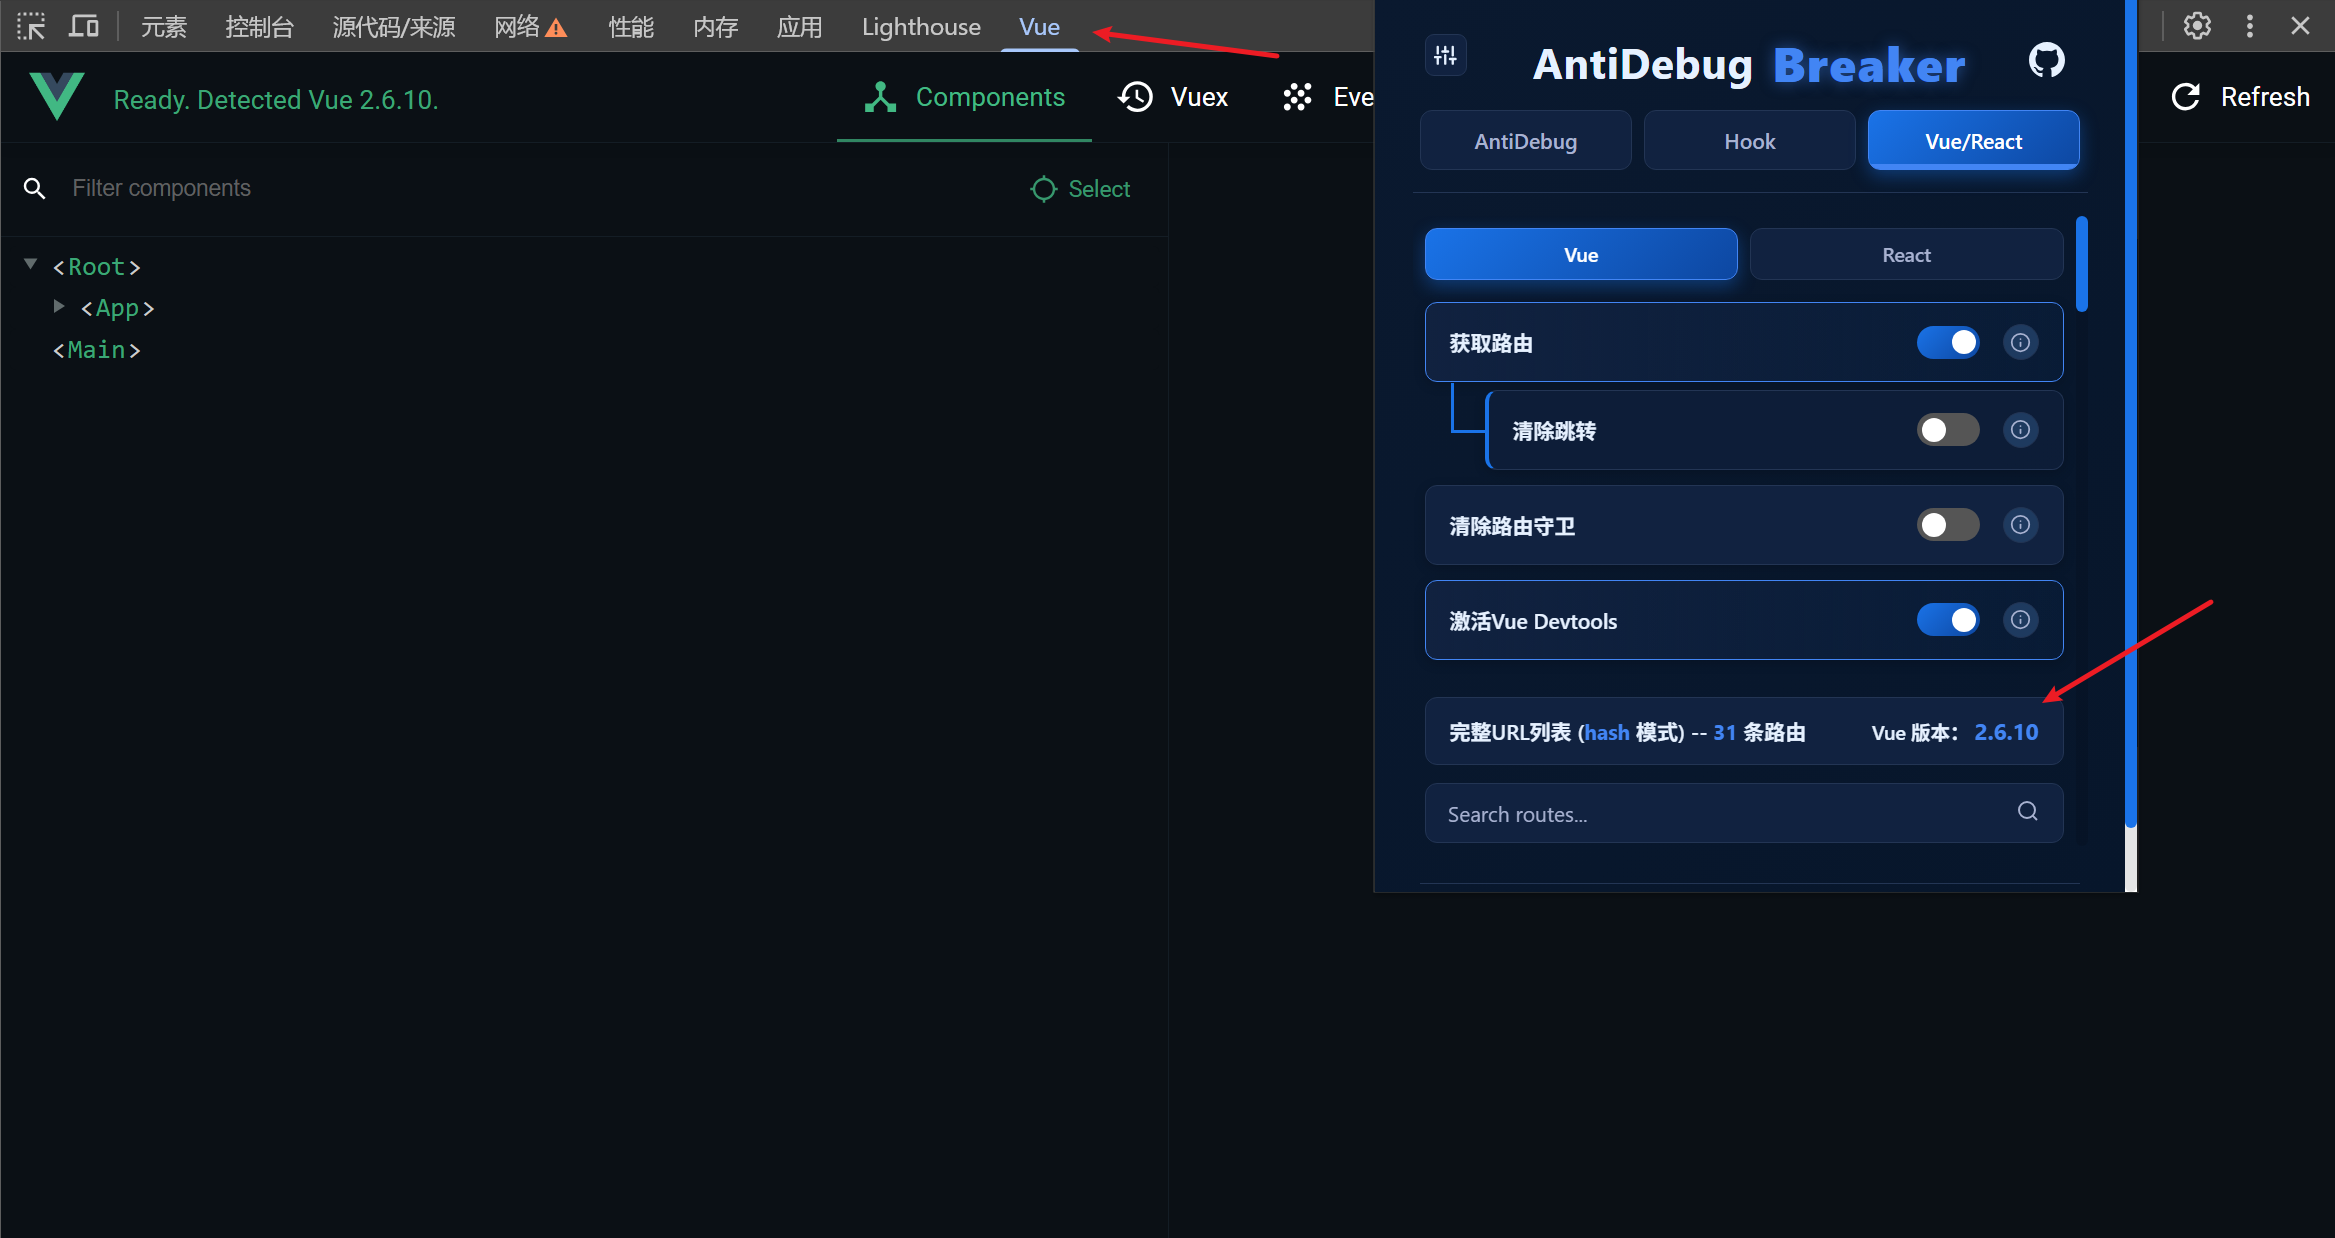This screenshot has height=1238, width=2335.
Task: Show info for 清除跳转
Action: (2020, 430)
